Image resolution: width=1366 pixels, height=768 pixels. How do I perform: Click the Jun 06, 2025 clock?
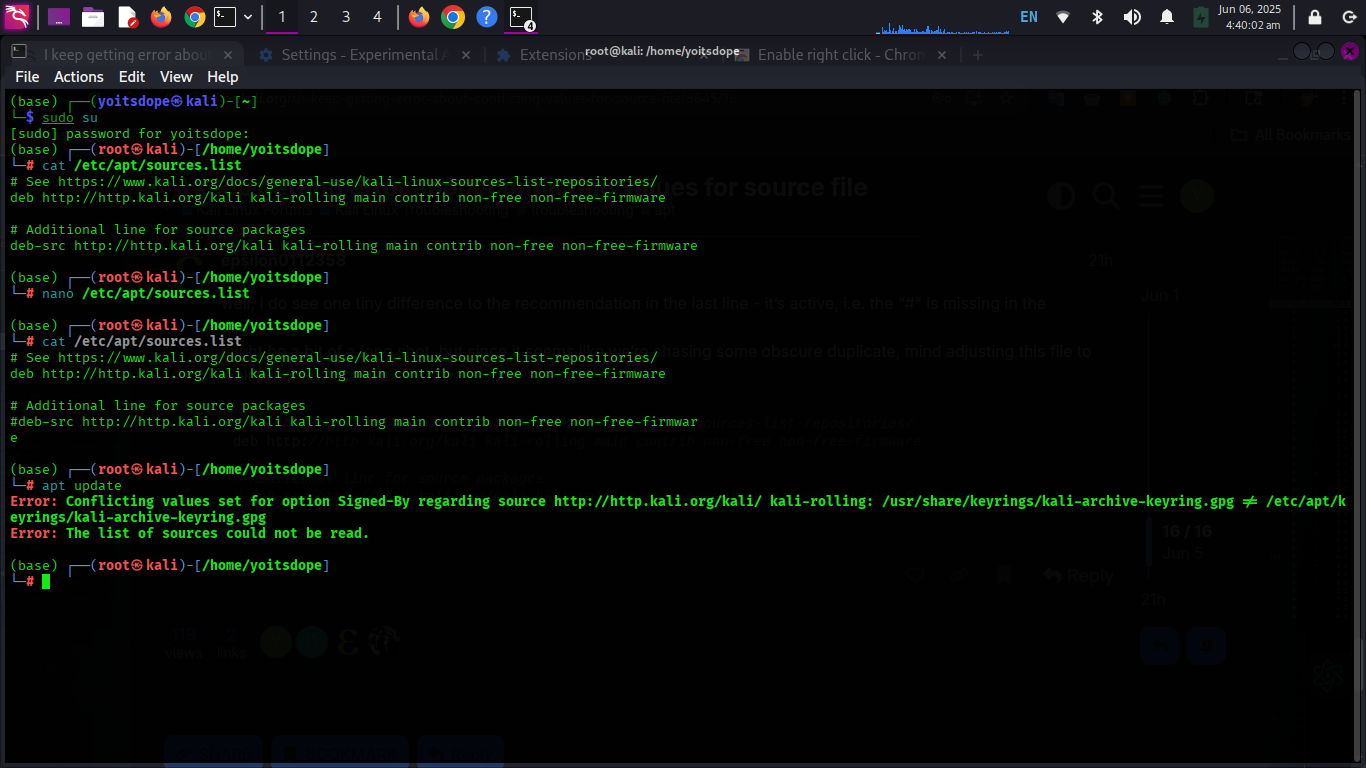(x=1249, y=16)
